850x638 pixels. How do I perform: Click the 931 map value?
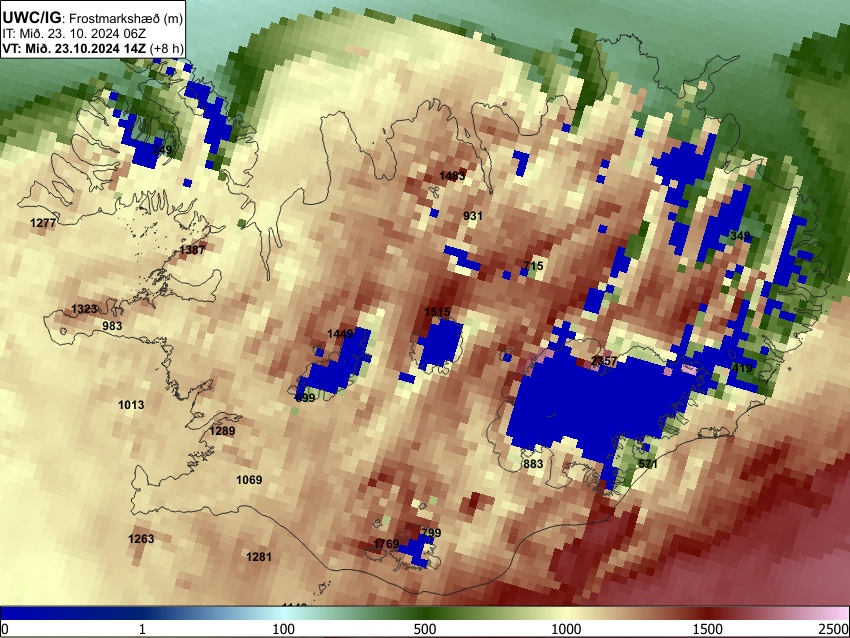(x=473, y=216)
